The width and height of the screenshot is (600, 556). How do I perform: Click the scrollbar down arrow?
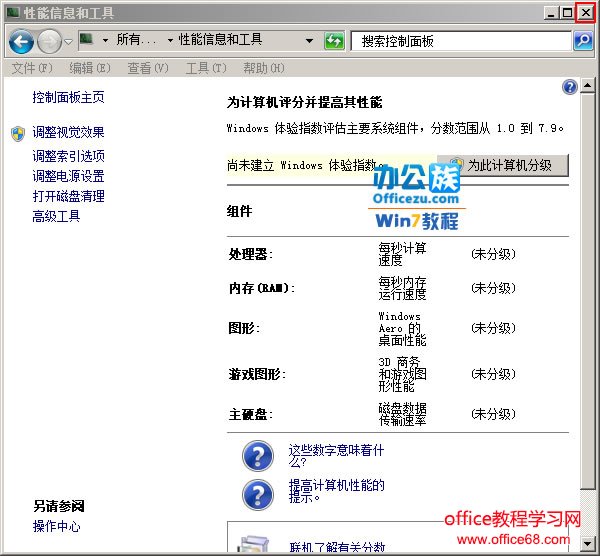[x=587, y=543]
